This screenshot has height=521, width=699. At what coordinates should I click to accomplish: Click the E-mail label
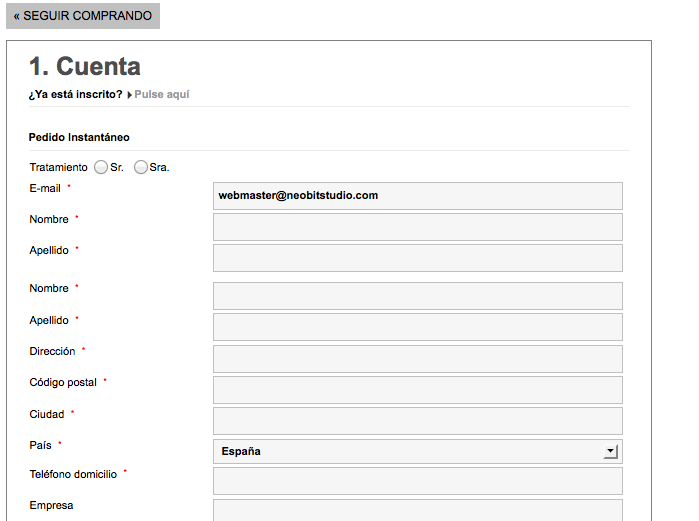coord(45,188)
